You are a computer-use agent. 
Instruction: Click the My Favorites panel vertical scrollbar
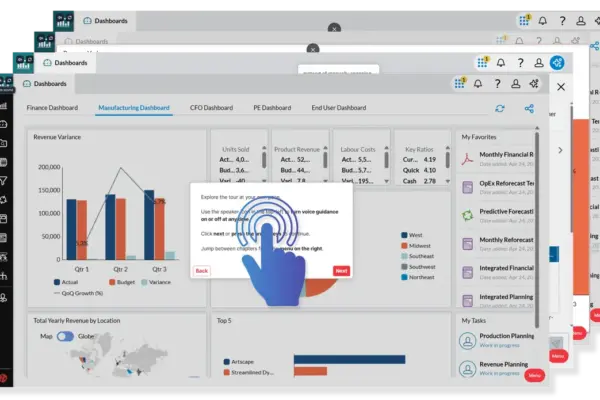(537, 230)
